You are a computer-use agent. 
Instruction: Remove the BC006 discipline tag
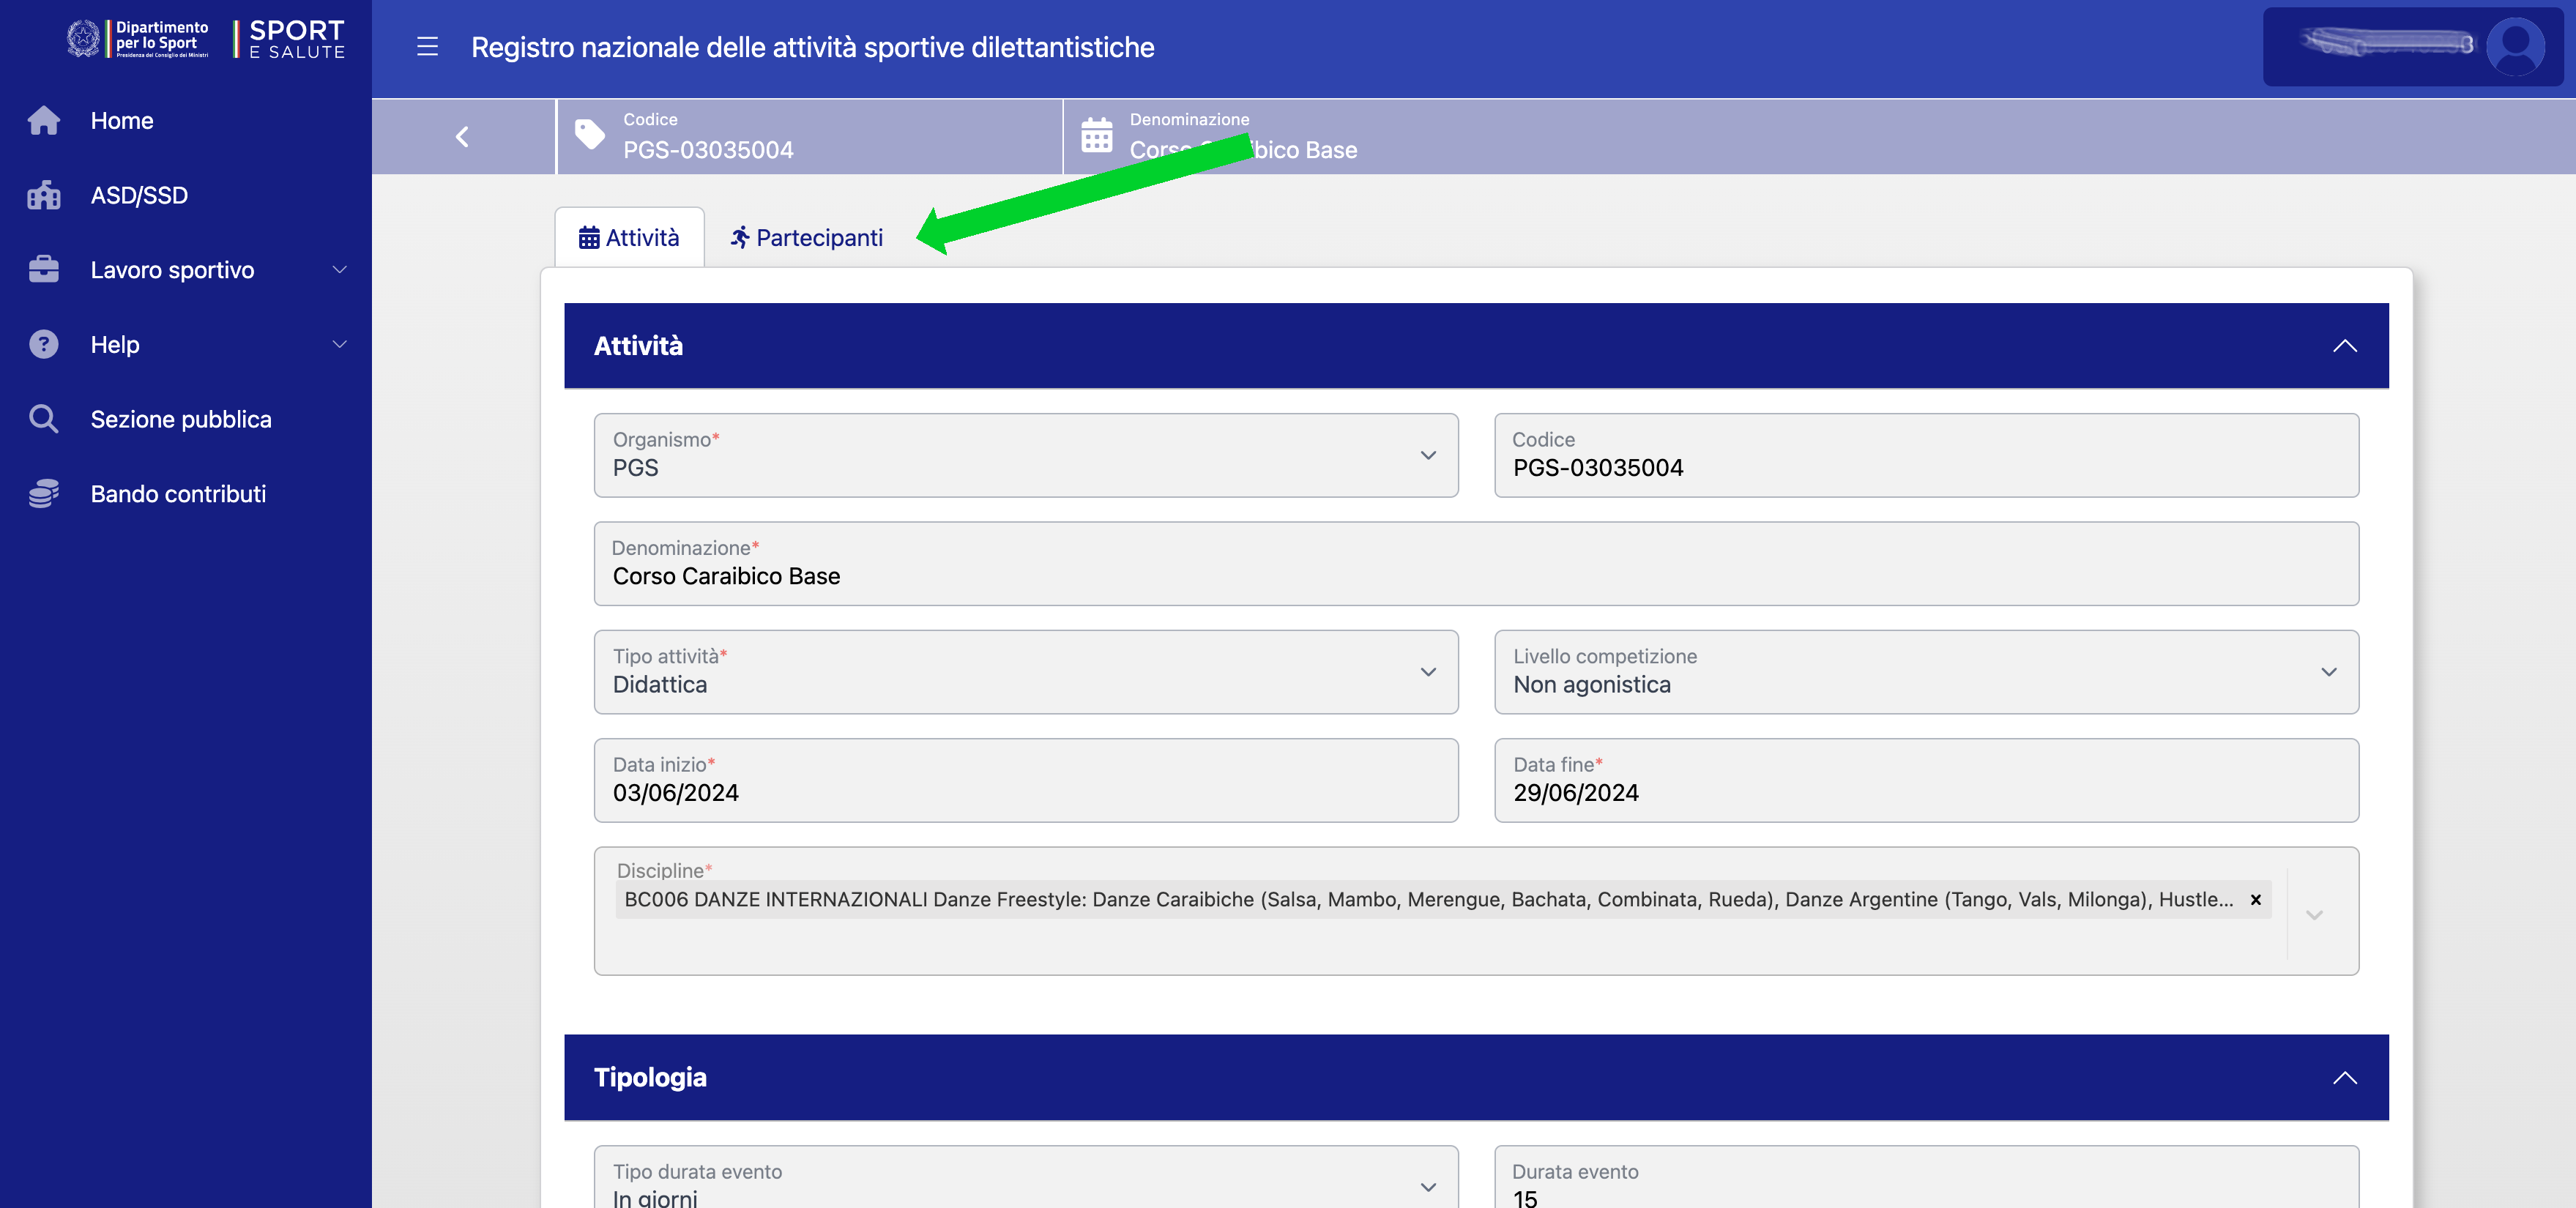click(x=2255, y=899)
